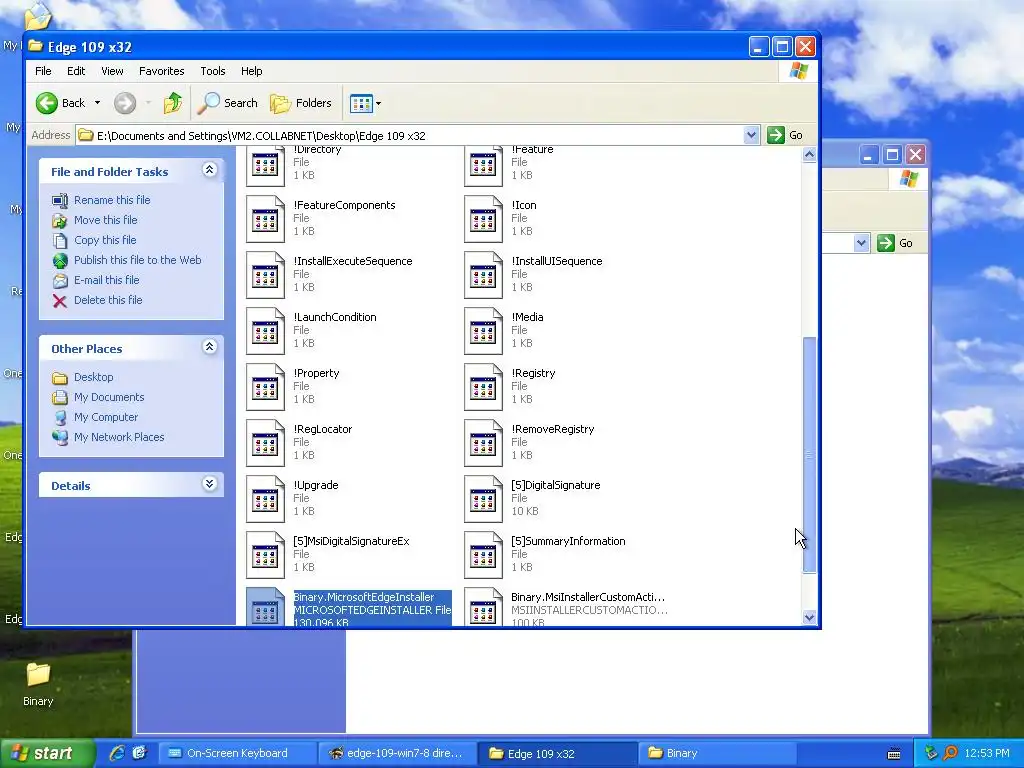Viewport: 1024px width, 768px height.
Task: Open the Help menu
Action: pos(251,71)
